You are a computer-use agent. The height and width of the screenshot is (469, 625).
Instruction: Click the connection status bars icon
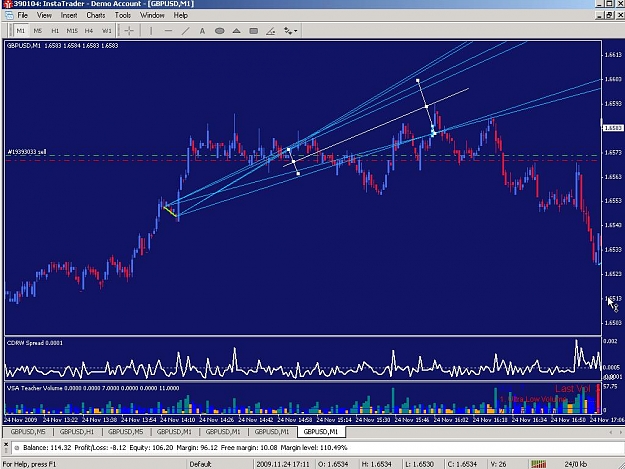click(x=539, y=464)
